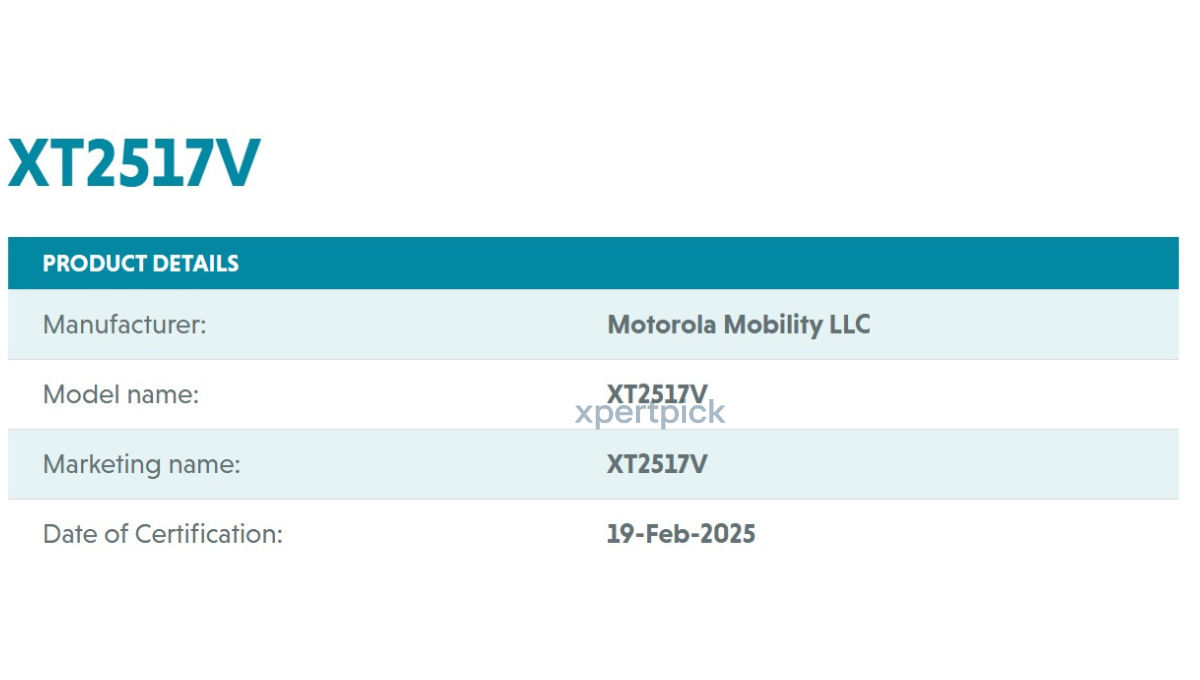Image resolution: width=1200 pixels, height=680 pixels.
Task: Click the Manufacturer label
Action: [x=125, y=325]
